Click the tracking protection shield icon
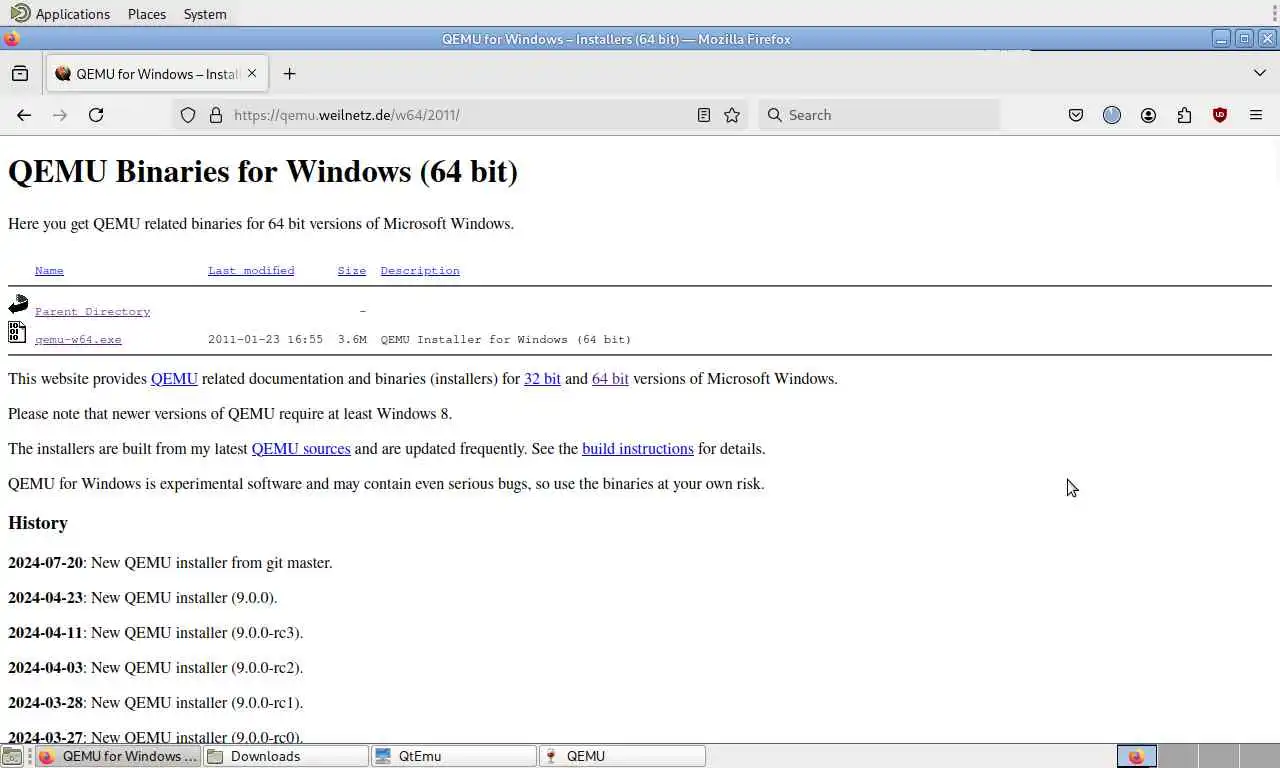The image size is (1280, 768). (188, 115)
